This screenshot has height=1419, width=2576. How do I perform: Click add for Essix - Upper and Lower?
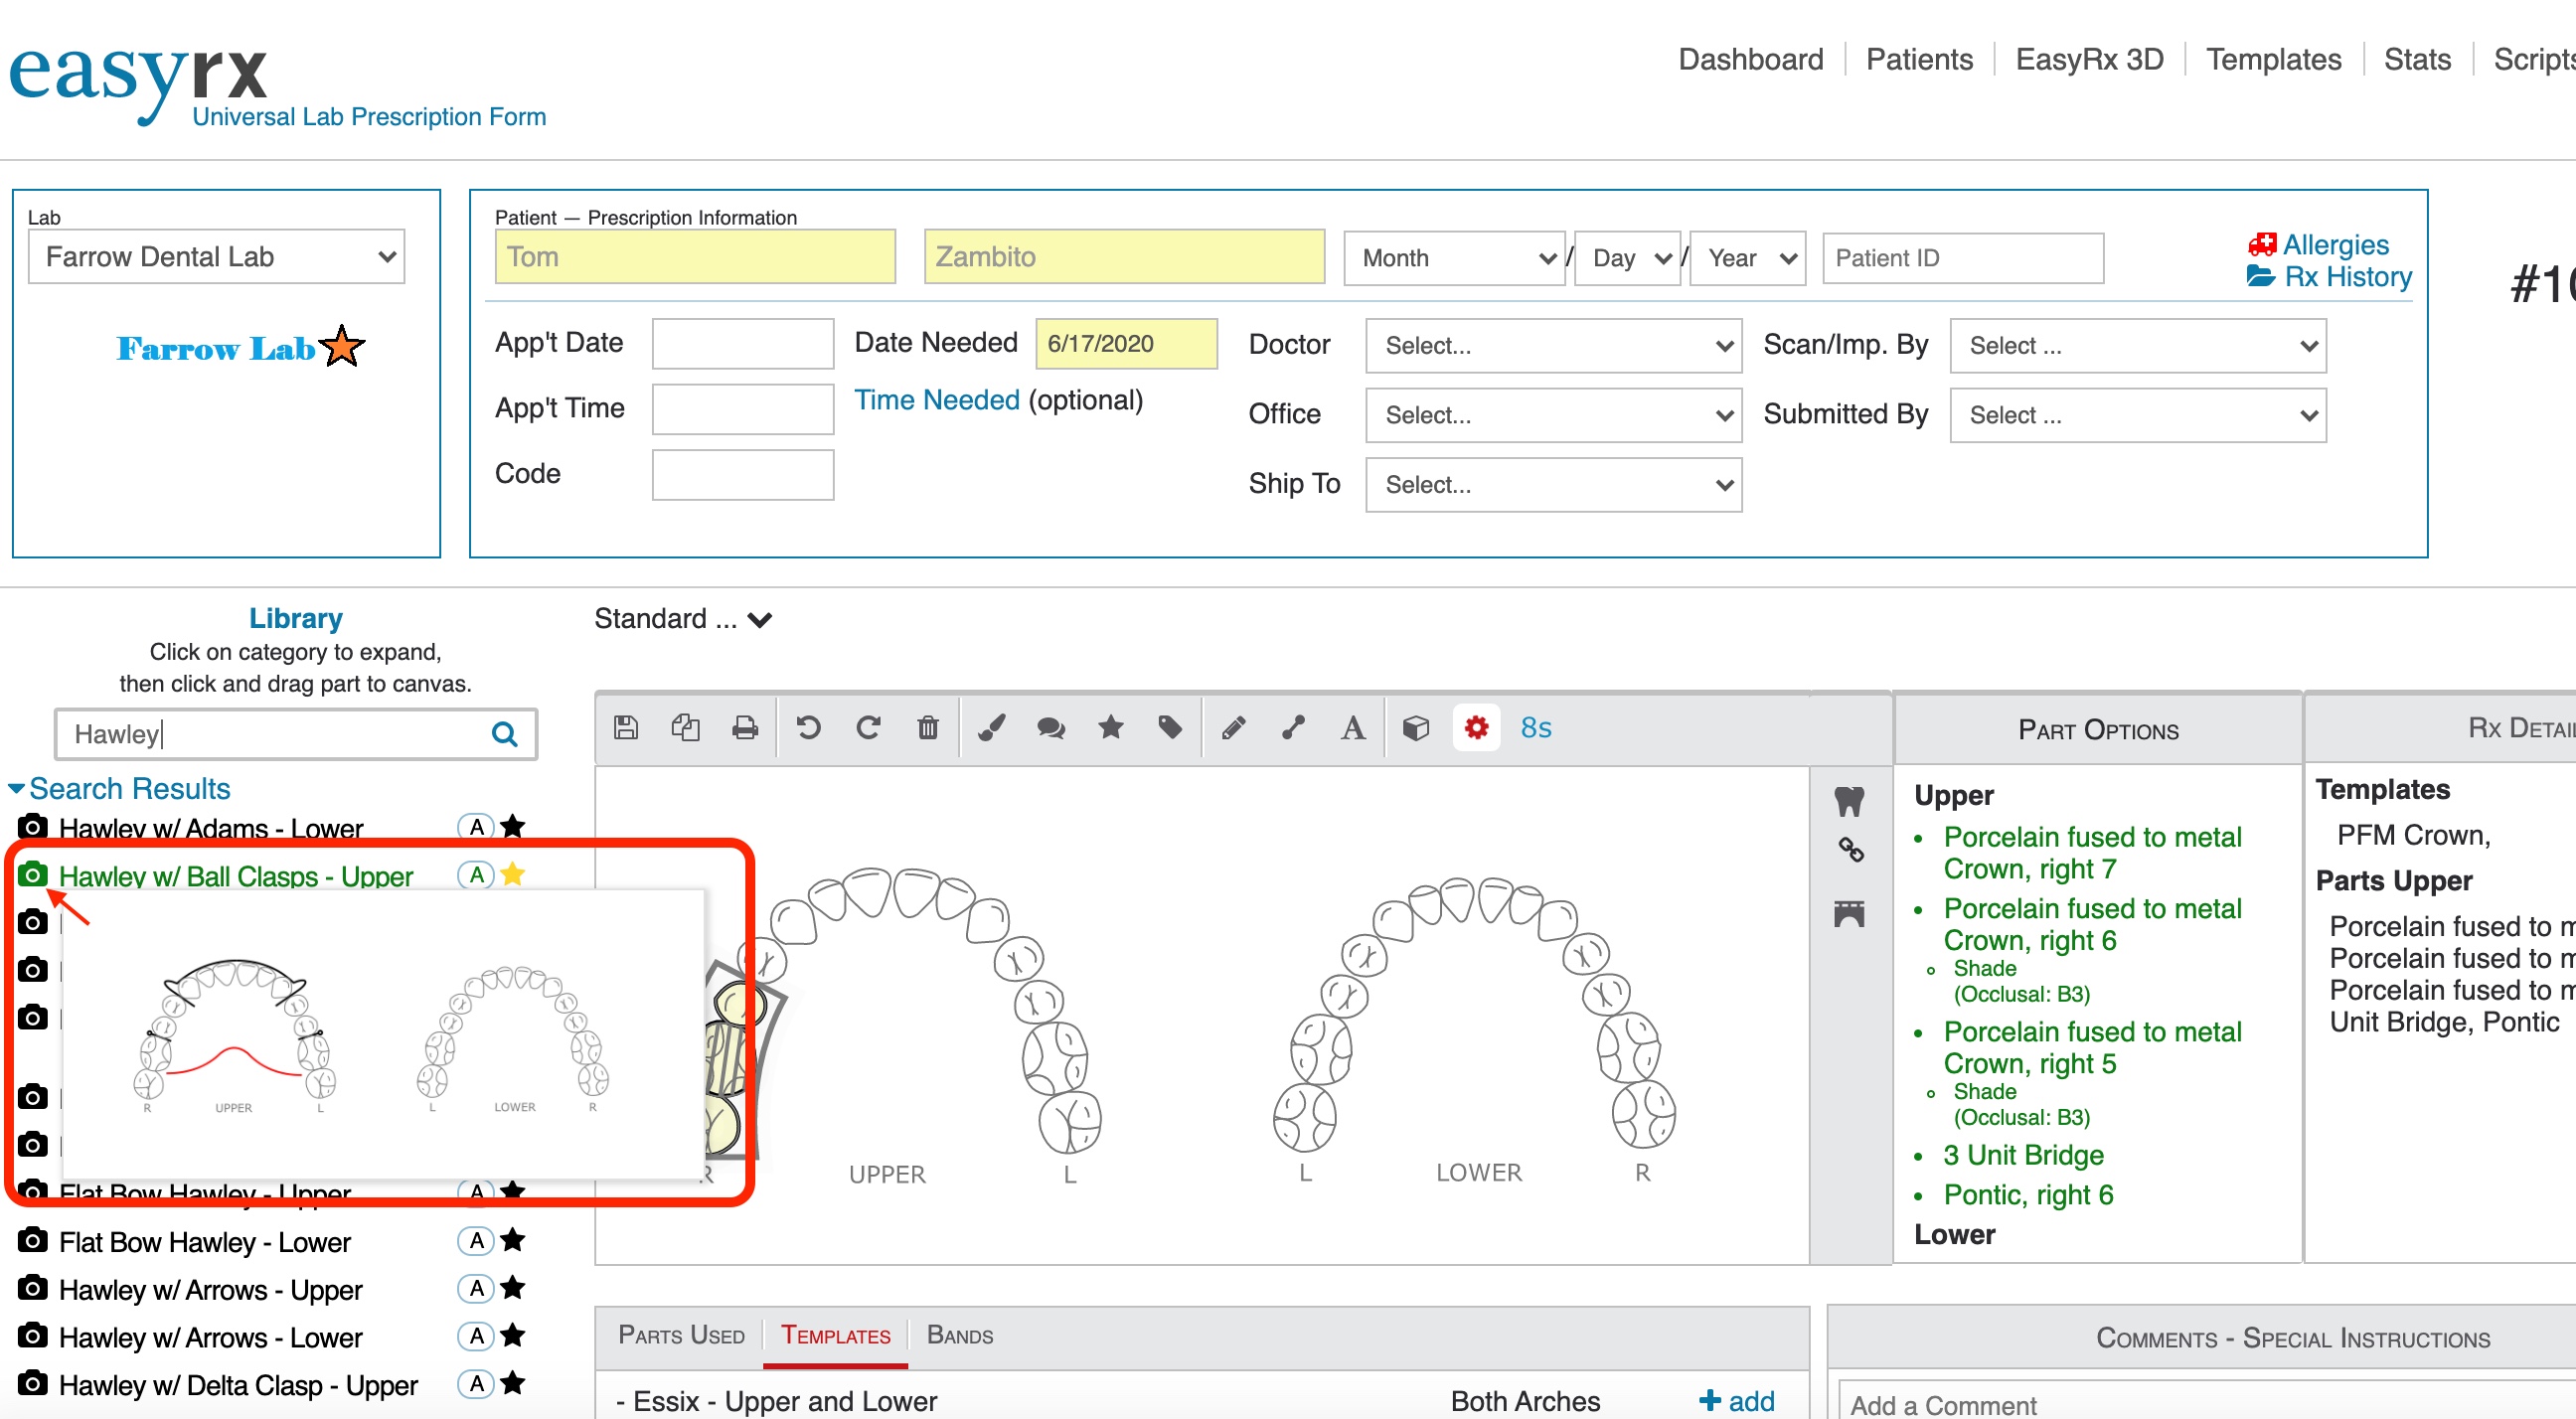pyautogui.click(x=1737, y=1401)
